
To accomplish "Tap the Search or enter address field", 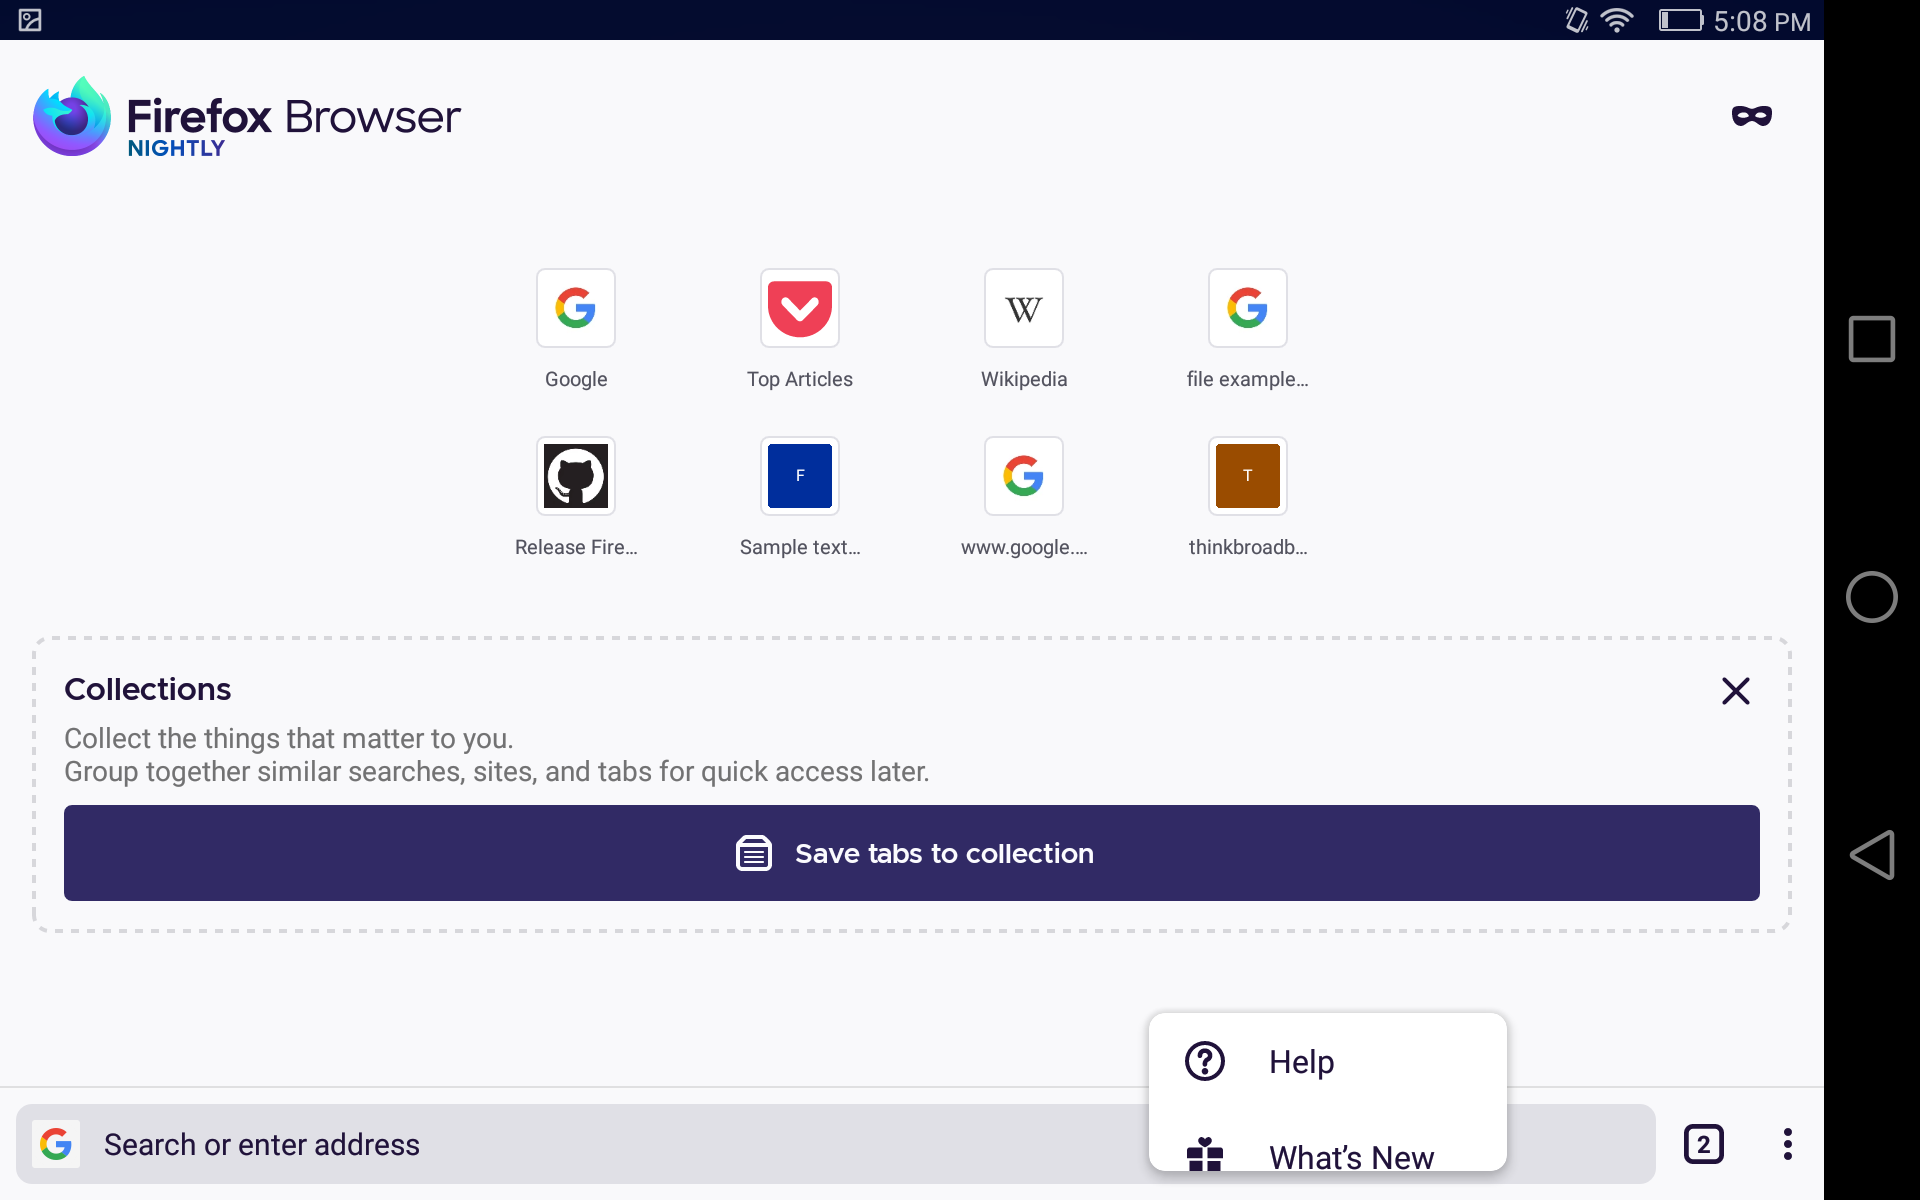I will point(600,1144).
